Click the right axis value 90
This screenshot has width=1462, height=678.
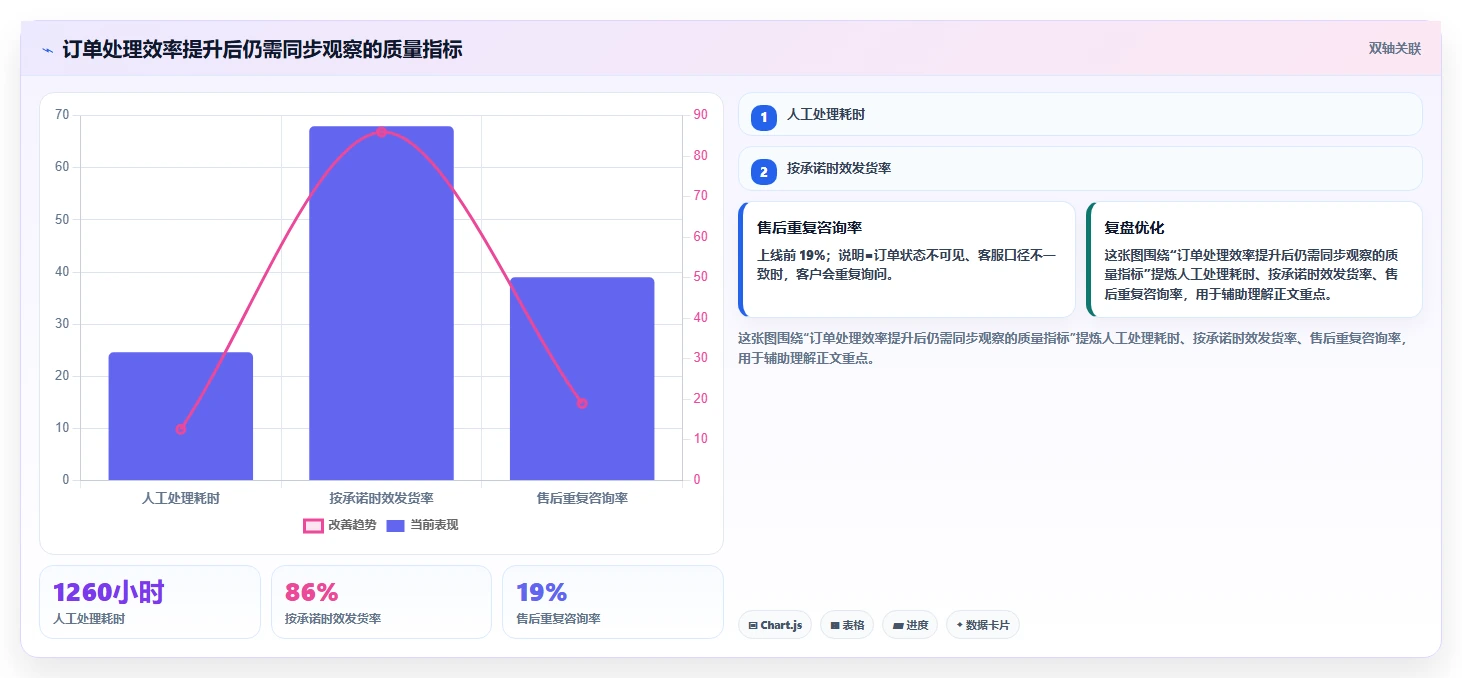pos(700,115)
